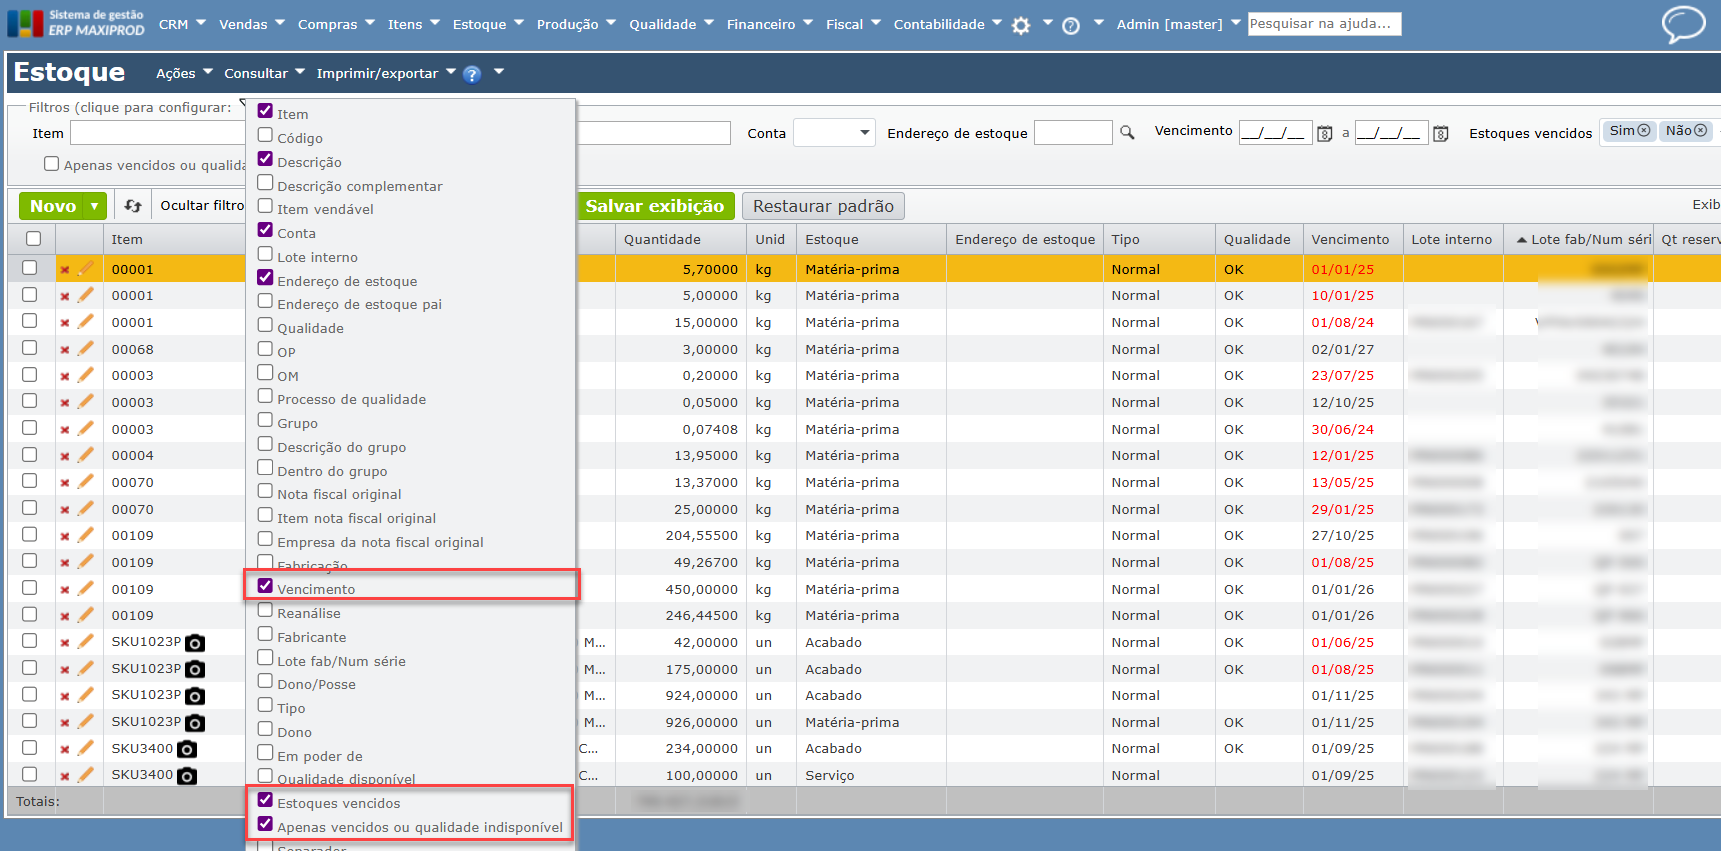Expand the Conta dropdown filter
The height and width of the screenshot is (851, 1721).
(x=834, y=133)
